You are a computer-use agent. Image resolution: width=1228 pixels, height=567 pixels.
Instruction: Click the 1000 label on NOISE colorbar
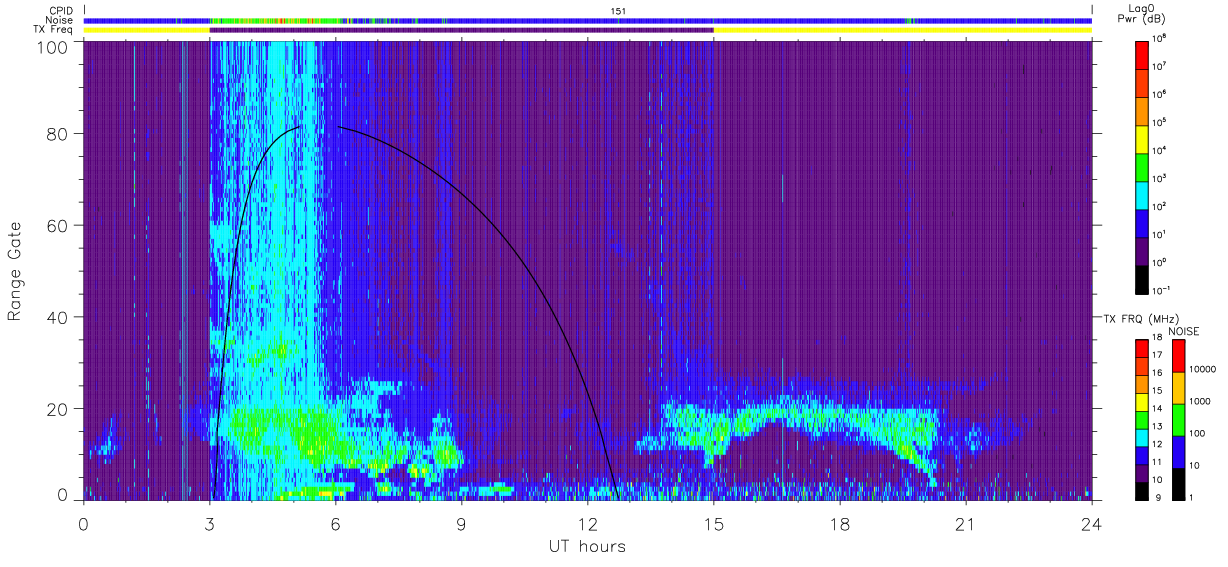click(x=1200, y=403)
